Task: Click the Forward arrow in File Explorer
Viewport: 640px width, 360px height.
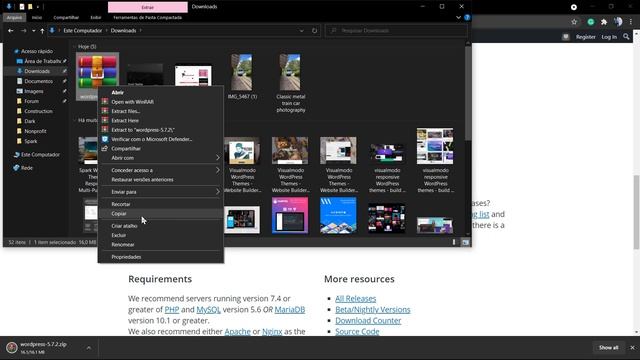Action: pyautogui.click(x=23, y=31)
